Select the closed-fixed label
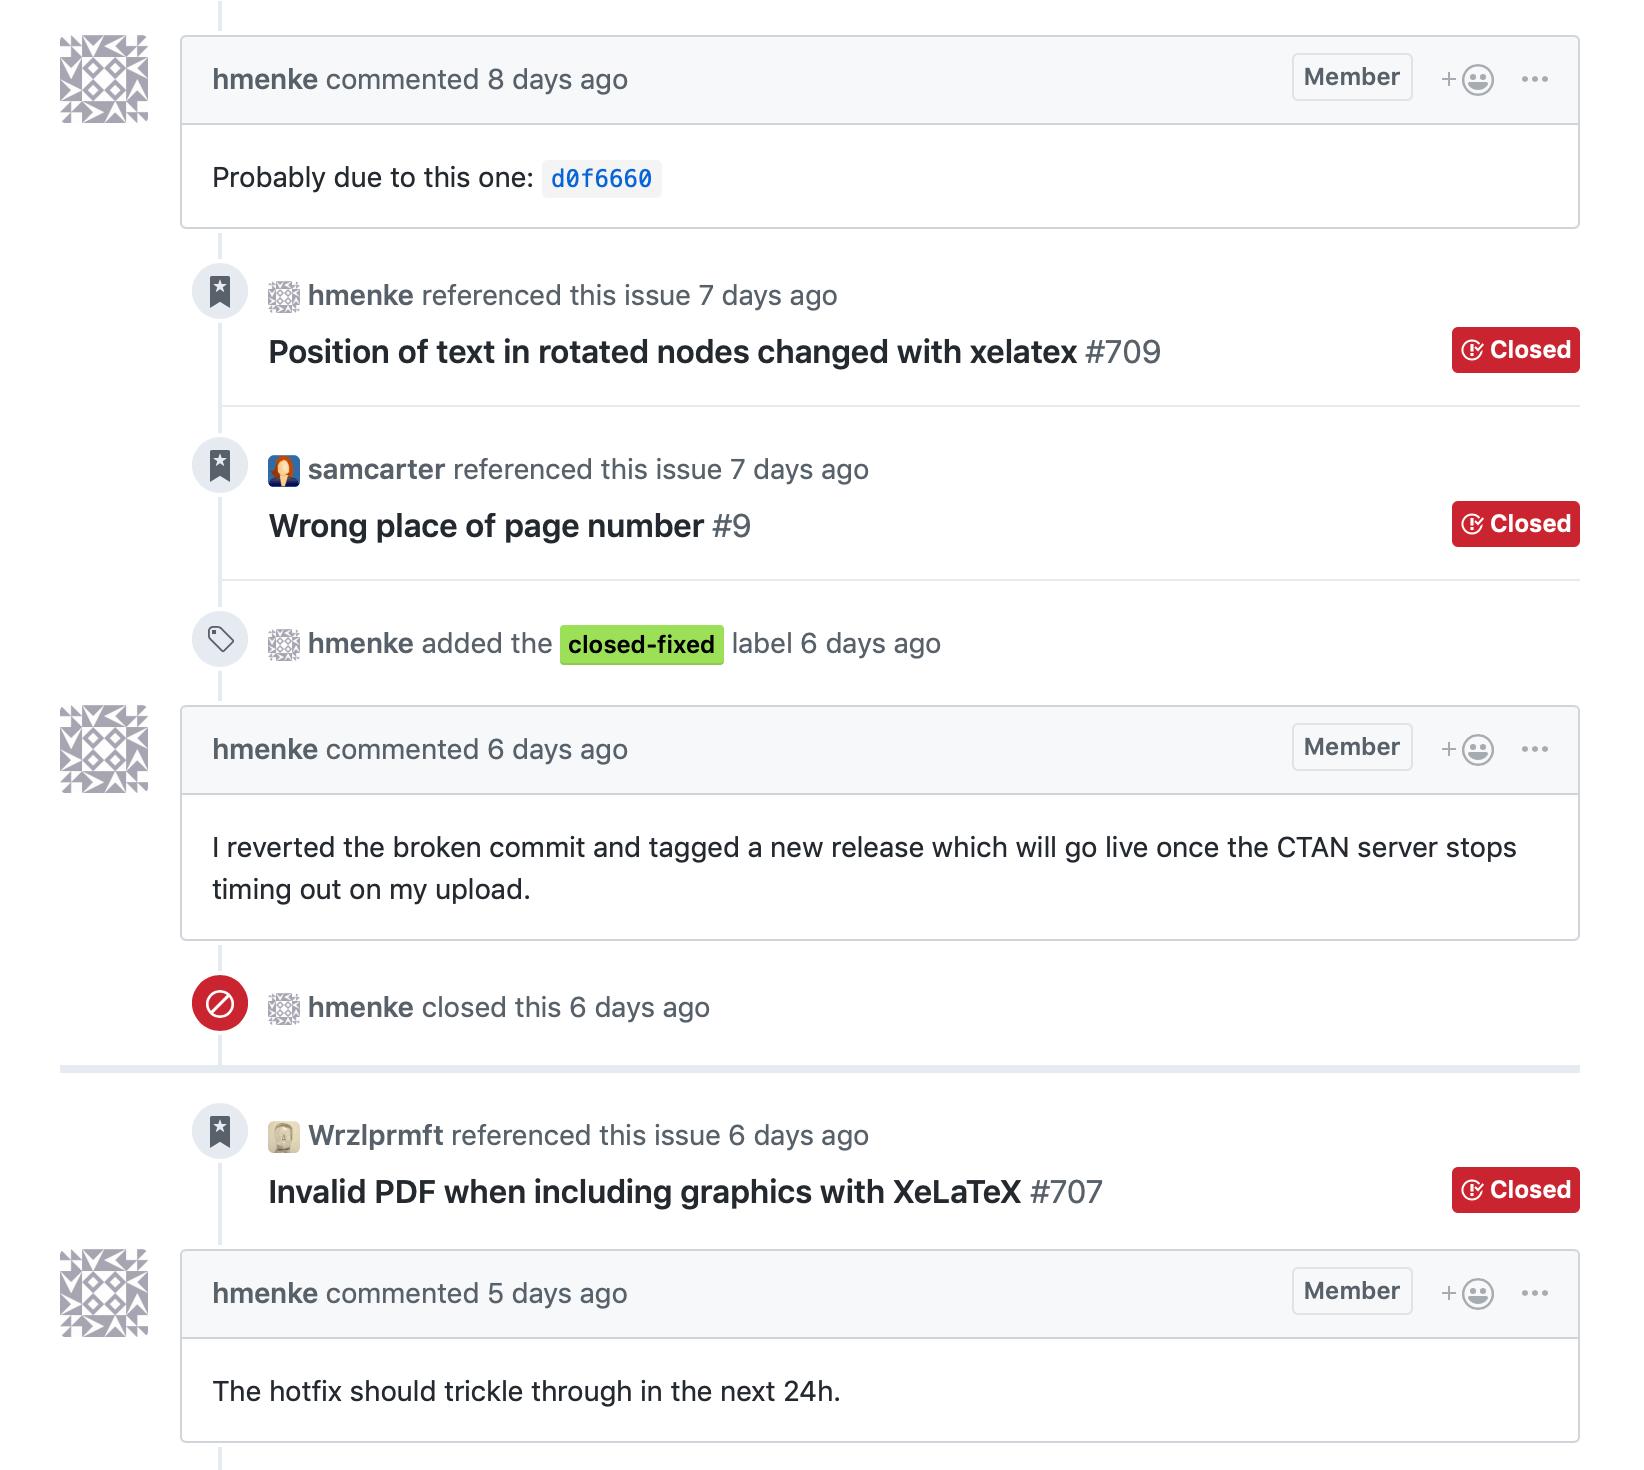This screenshot has width=1644, height=1470. point(641,644)
